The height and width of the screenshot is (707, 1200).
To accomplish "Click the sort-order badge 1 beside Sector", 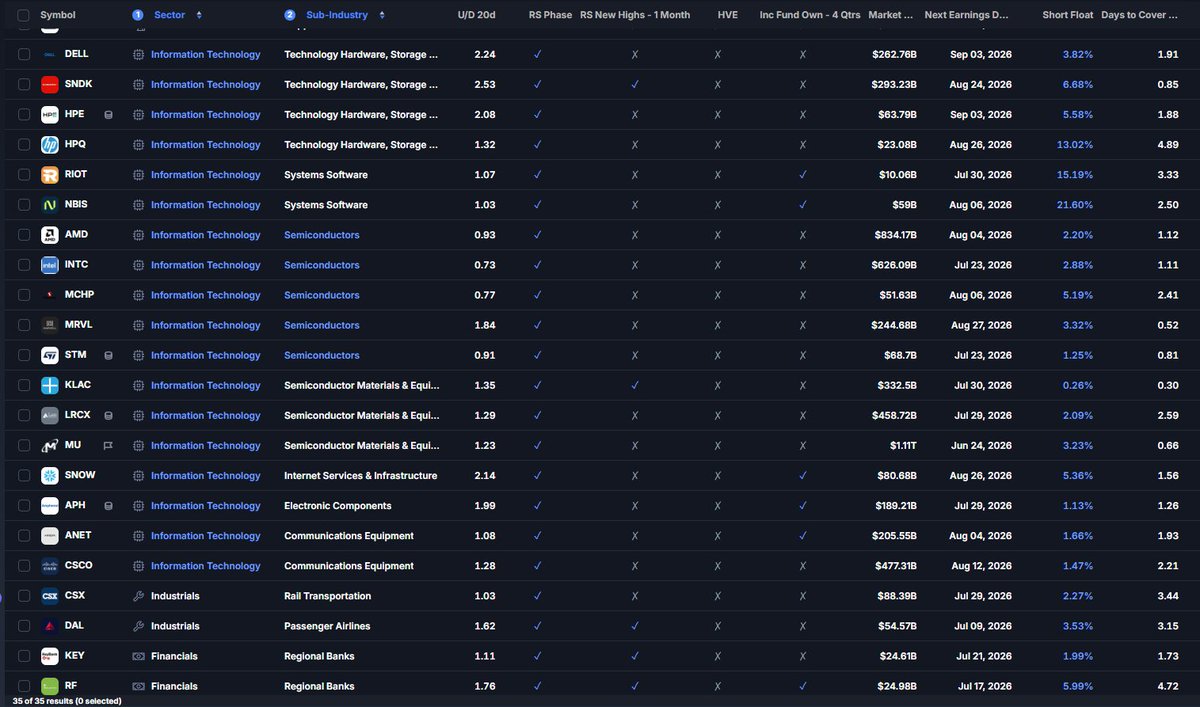I will pyautogui.click(x=138, y=15).
